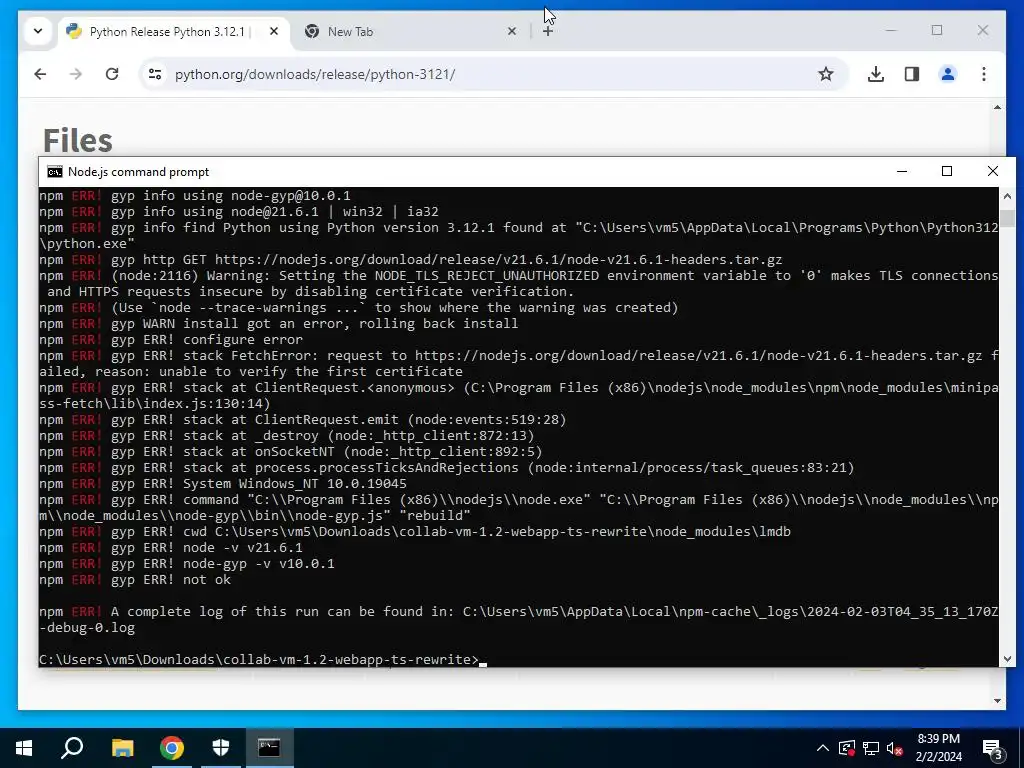The image size is (1024, 768).
Task: Open Chrome three-dot menu
Action: (984, 74)
